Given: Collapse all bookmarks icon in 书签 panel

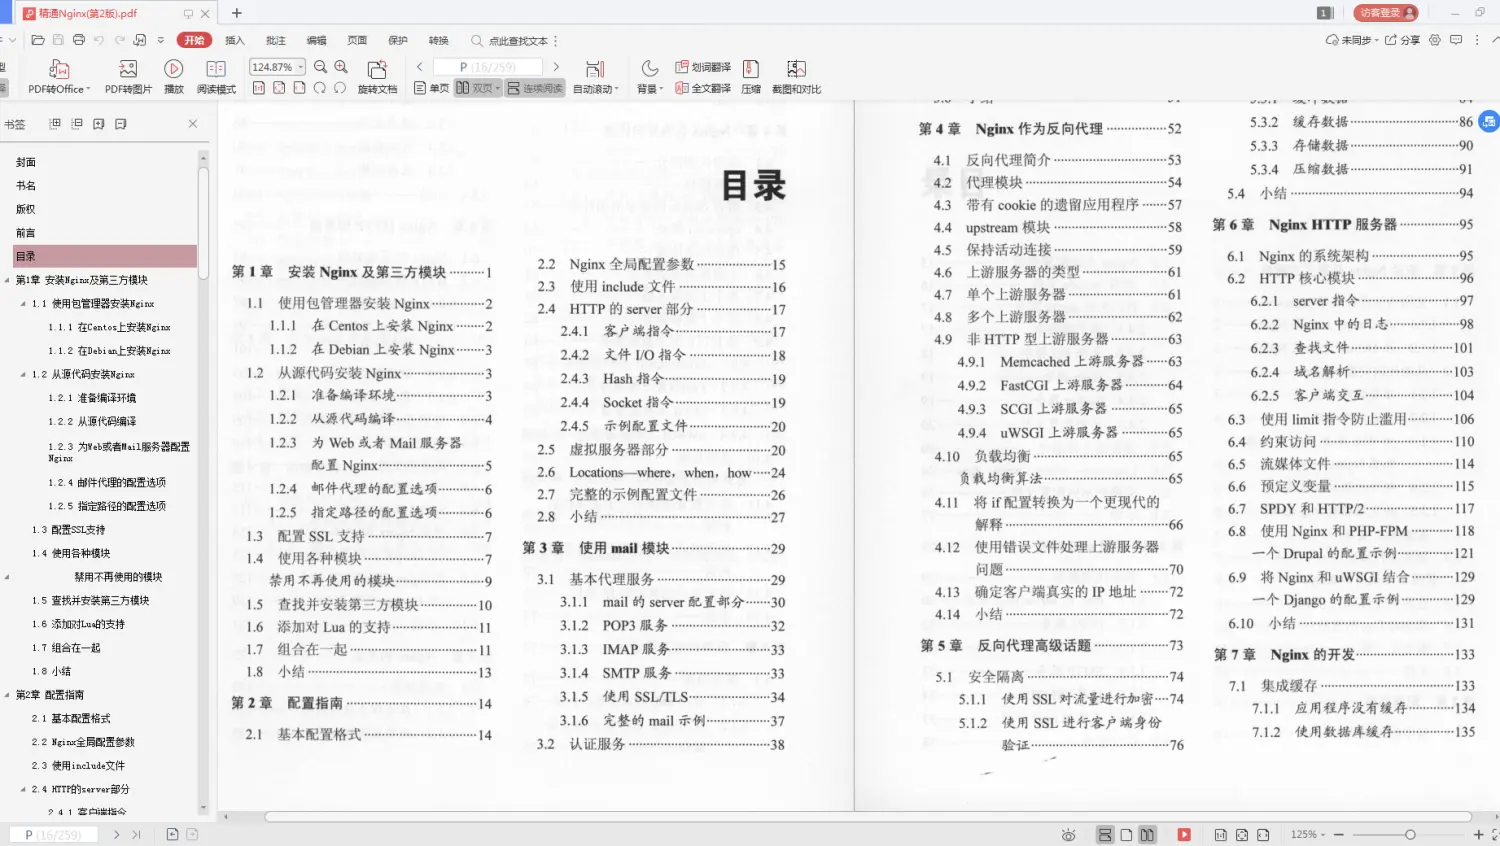Looking at the screenshot, I should pyautogui.click(x=77, y=124).
